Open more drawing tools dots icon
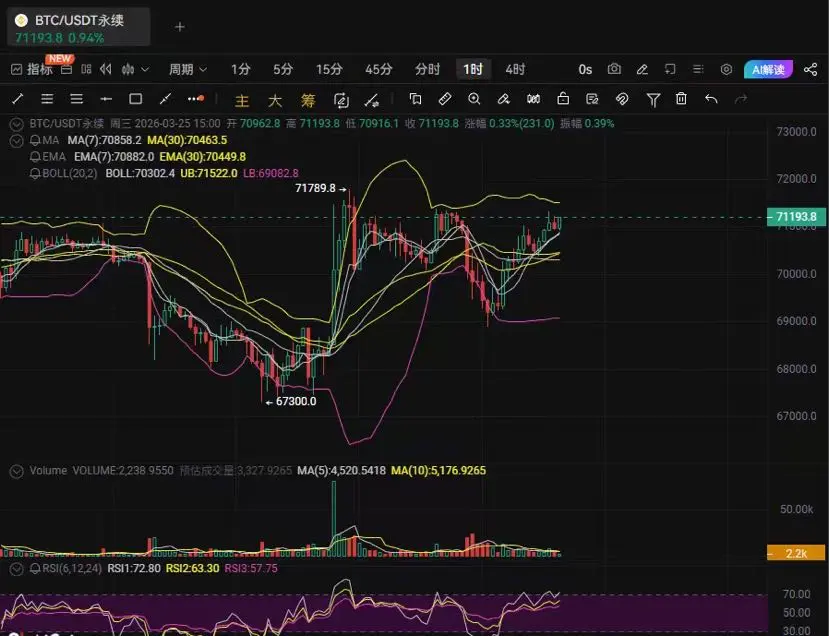The height and width of the screenshot is (636, 829). click(x=195, y=99)
